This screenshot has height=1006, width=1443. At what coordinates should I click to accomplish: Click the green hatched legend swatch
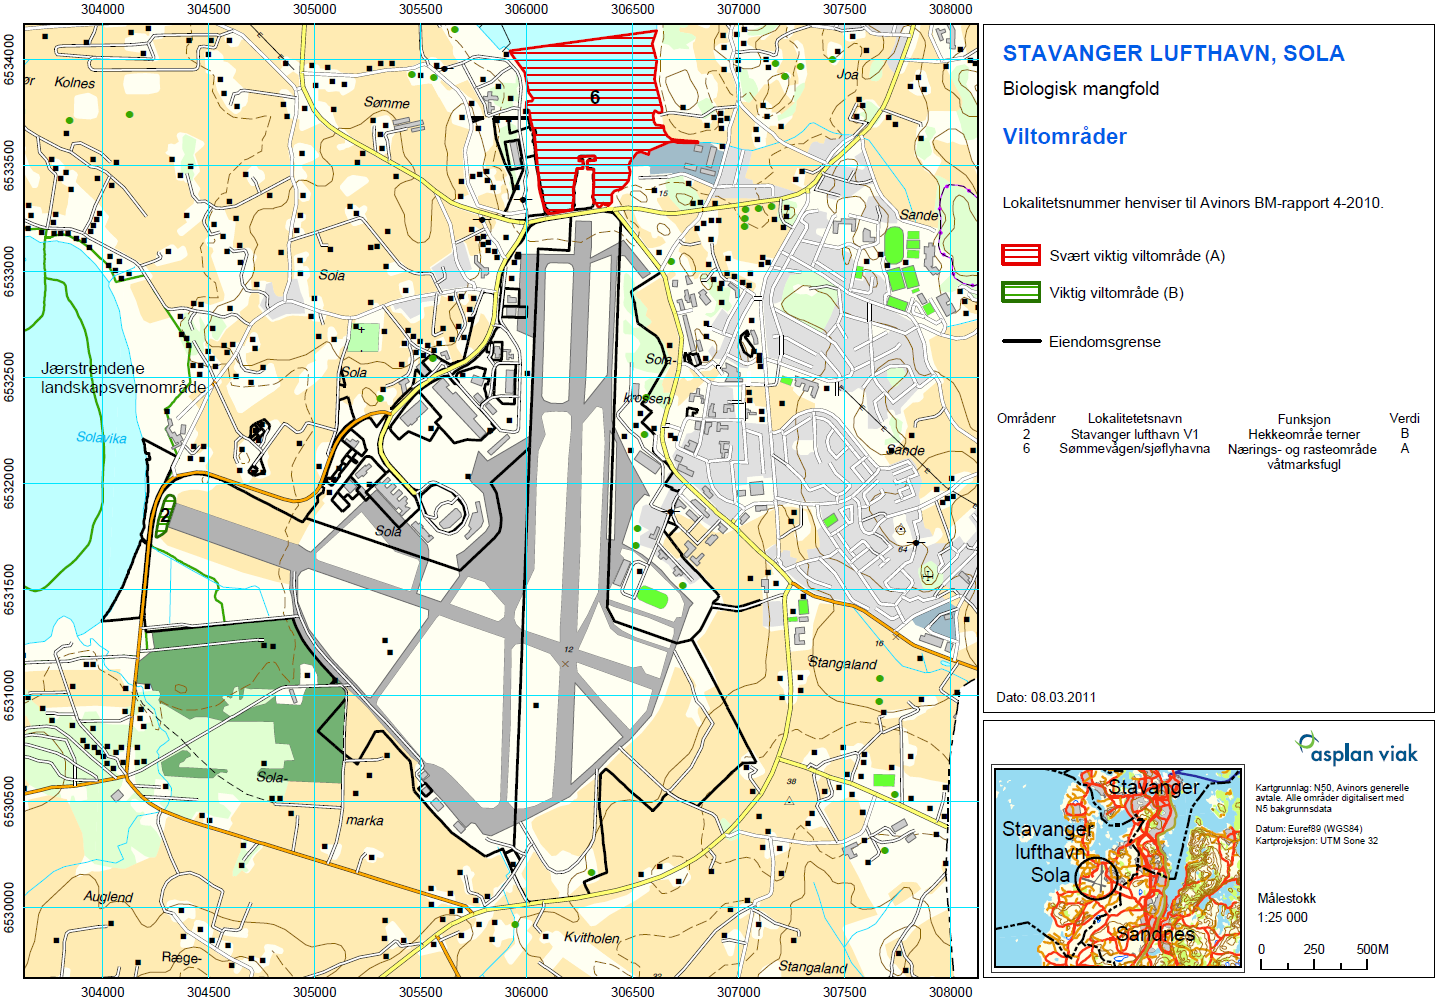click(x=1021, y=292)
